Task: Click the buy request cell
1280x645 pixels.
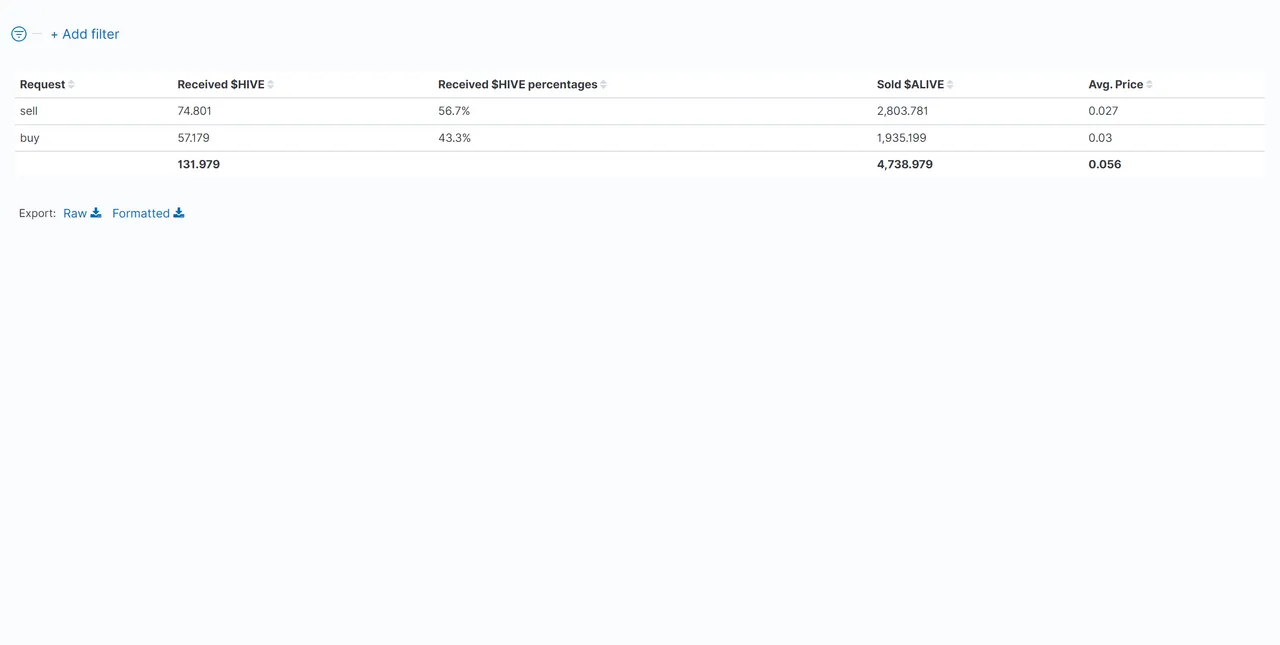Action: 30,138
